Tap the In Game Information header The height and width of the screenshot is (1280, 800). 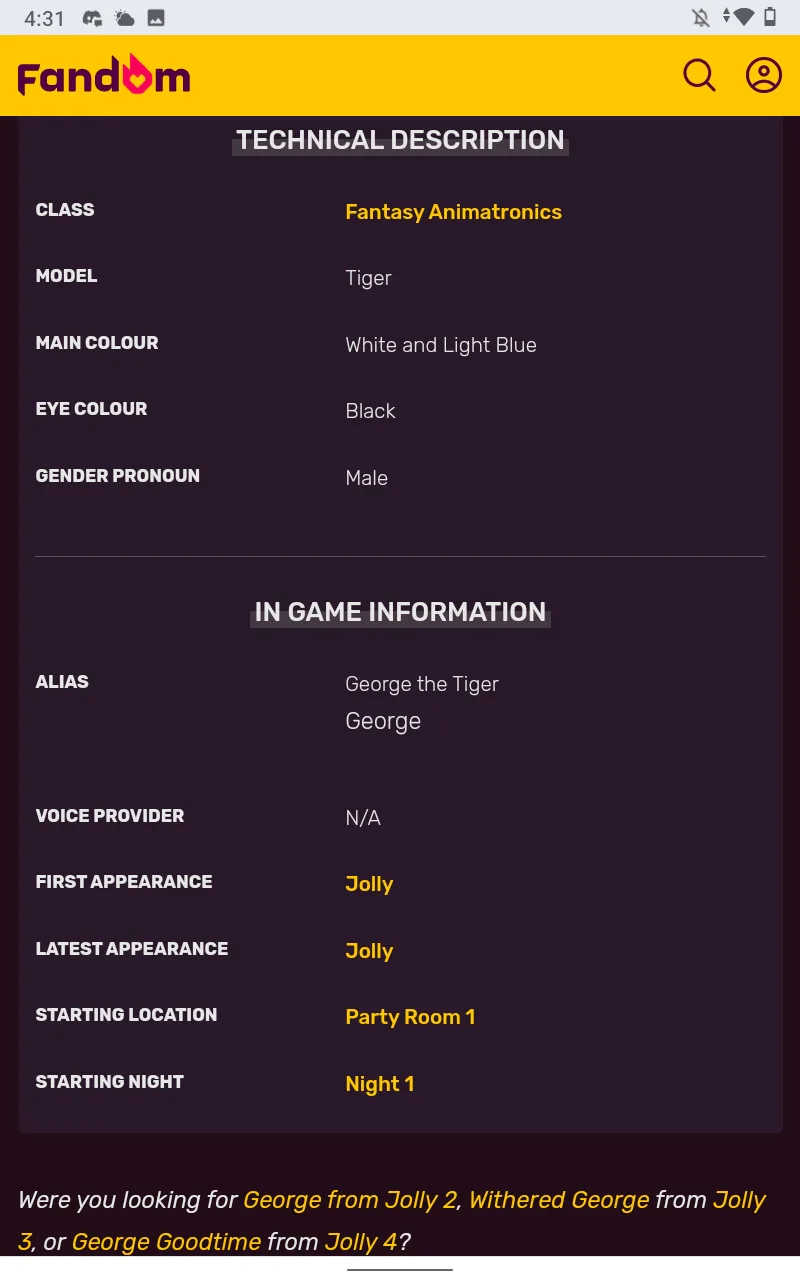point(400,612)
